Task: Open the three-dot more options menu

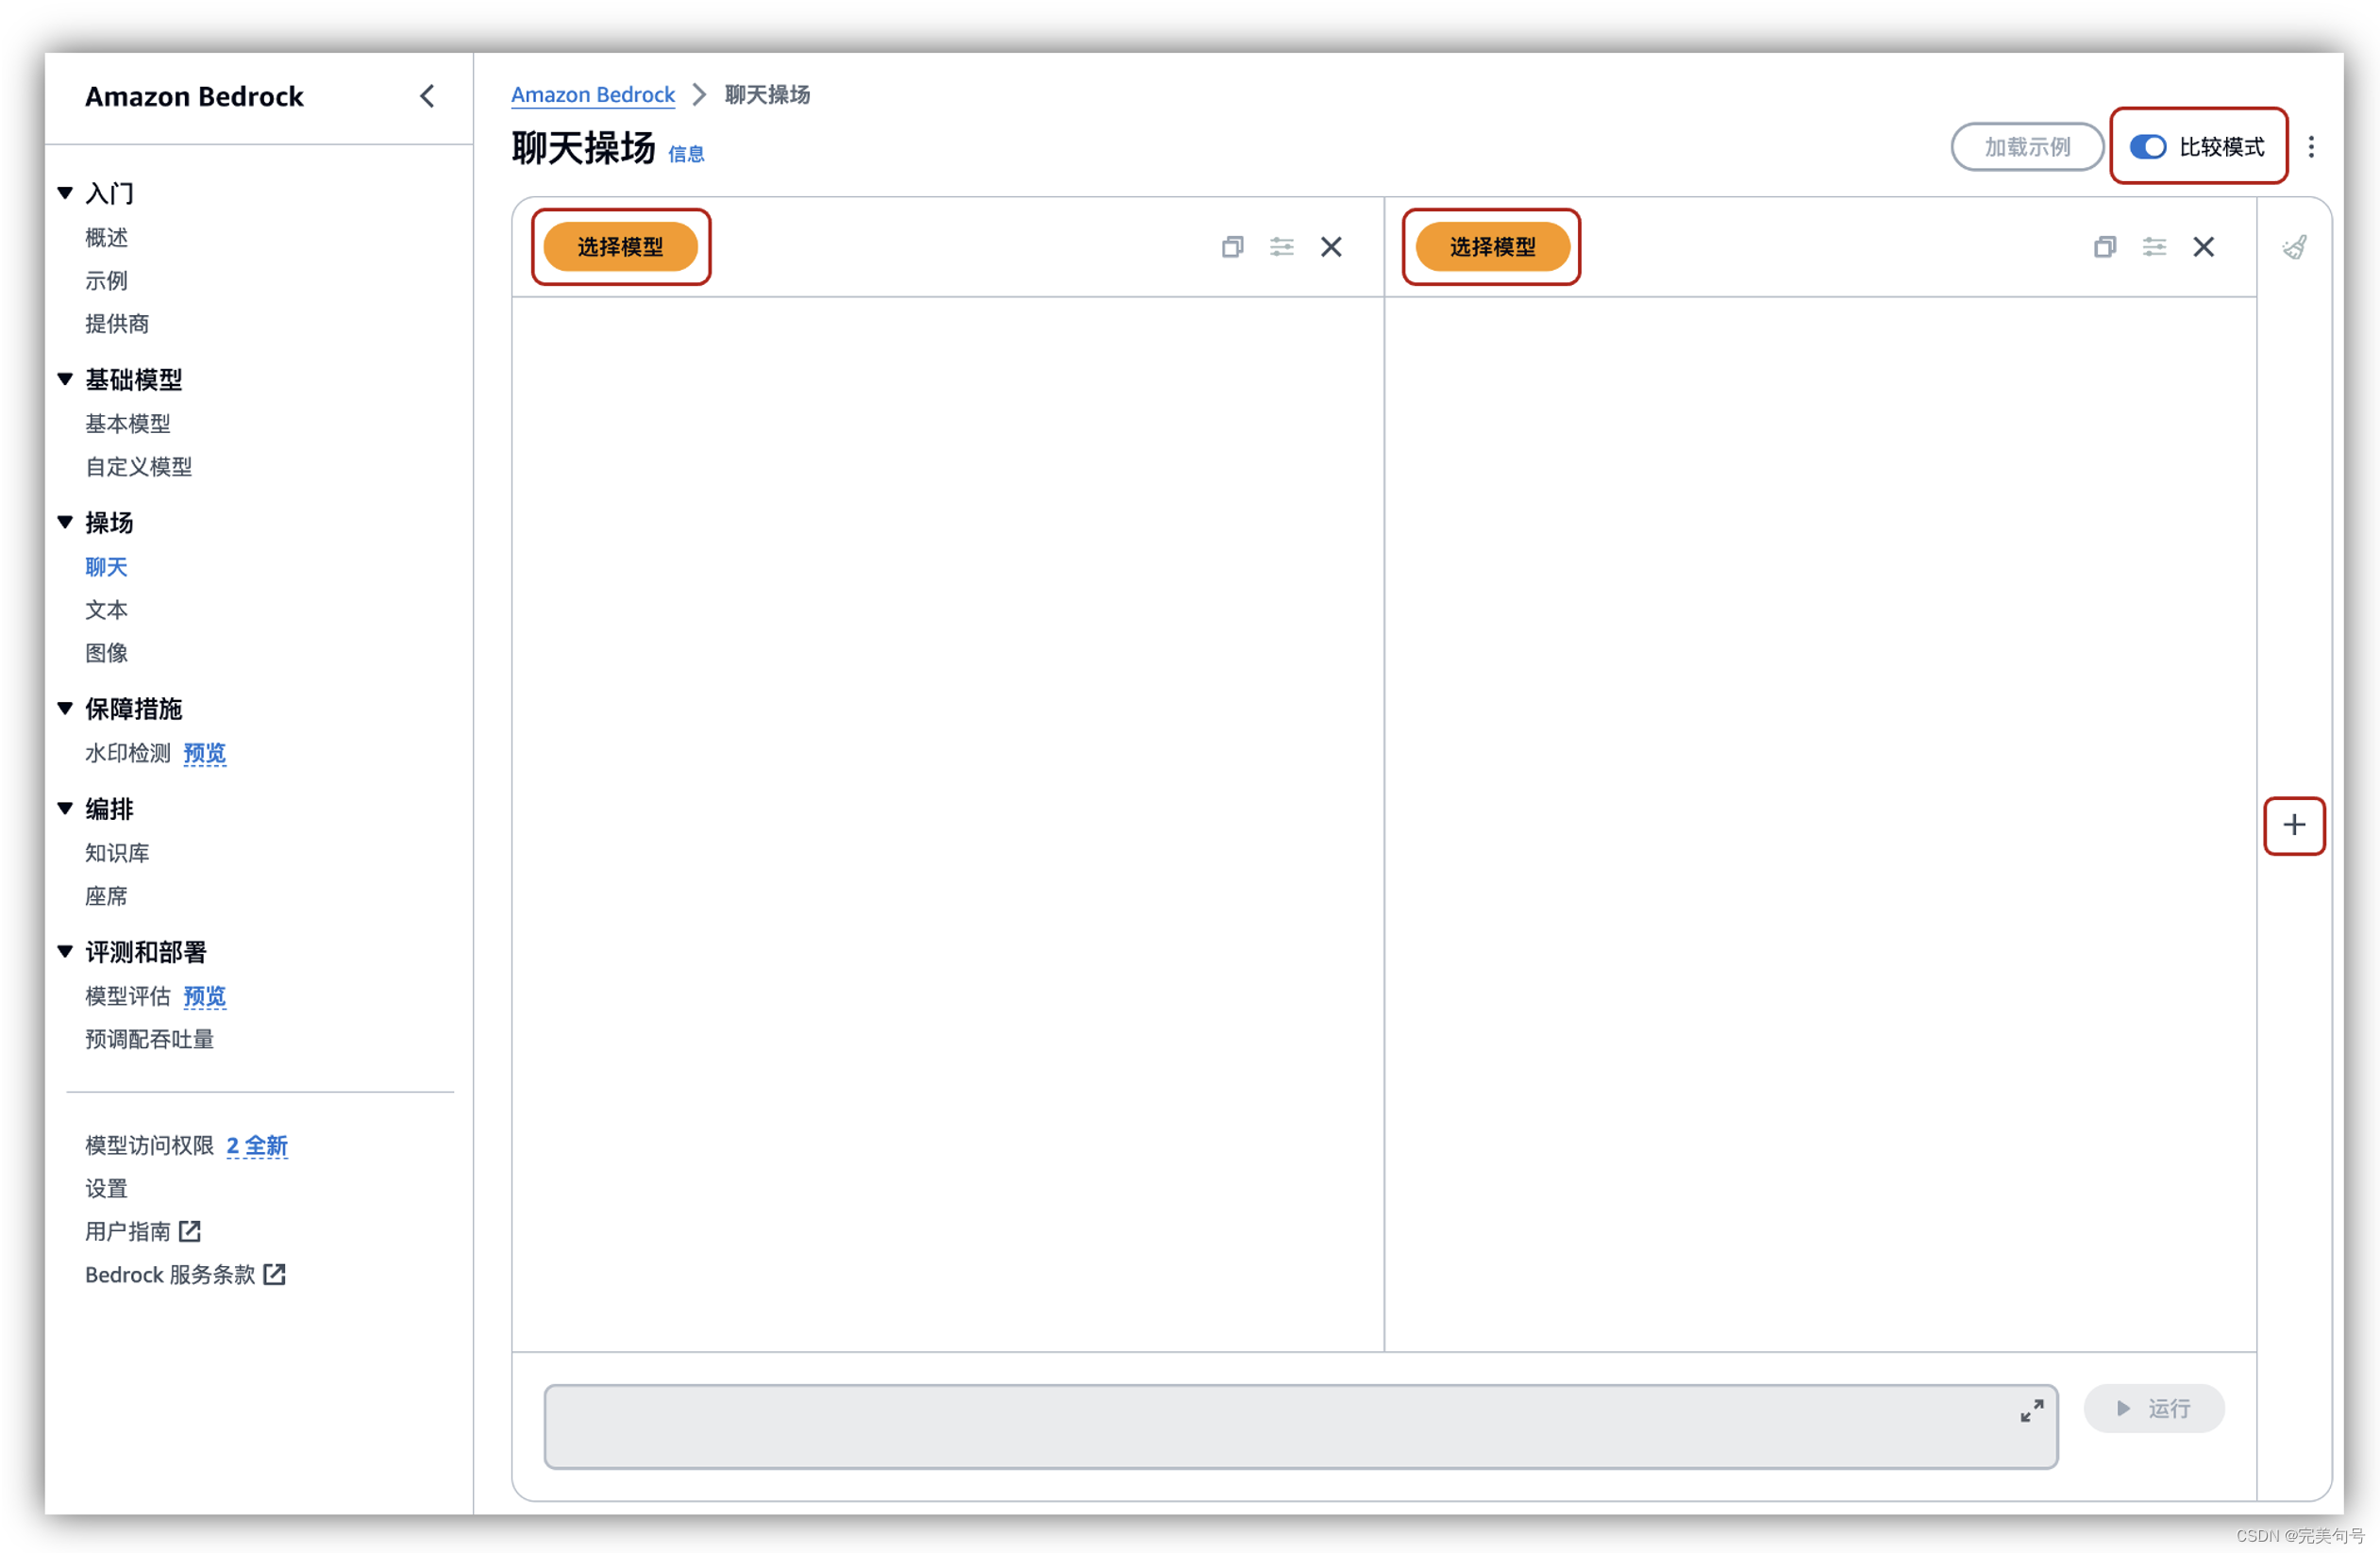Action: 2311,147
